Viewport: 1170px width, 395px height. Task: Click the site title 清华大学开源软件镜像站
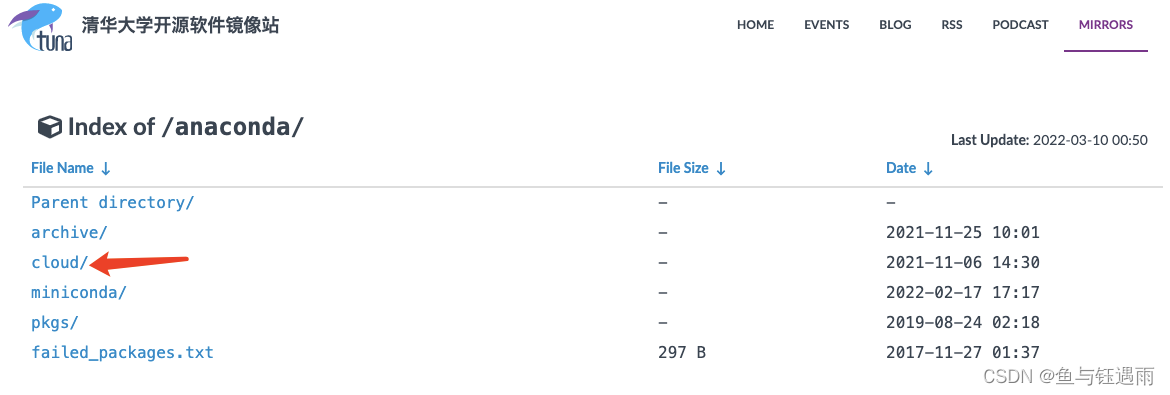(179, 25)
